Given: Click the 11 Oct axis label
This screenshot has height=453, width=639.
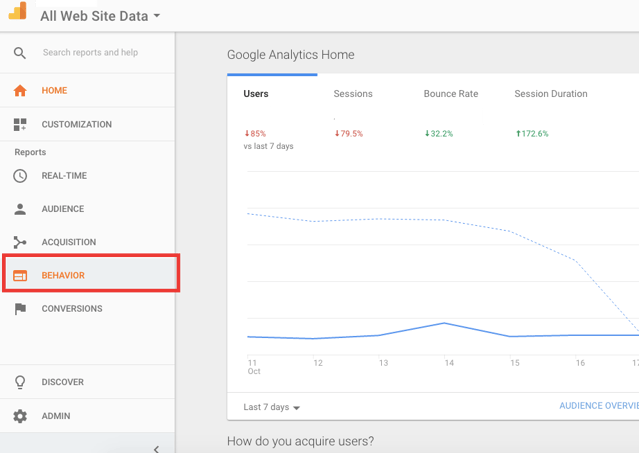Looking at the screenshot, I should pyautogui.click(x=254, y=367).
